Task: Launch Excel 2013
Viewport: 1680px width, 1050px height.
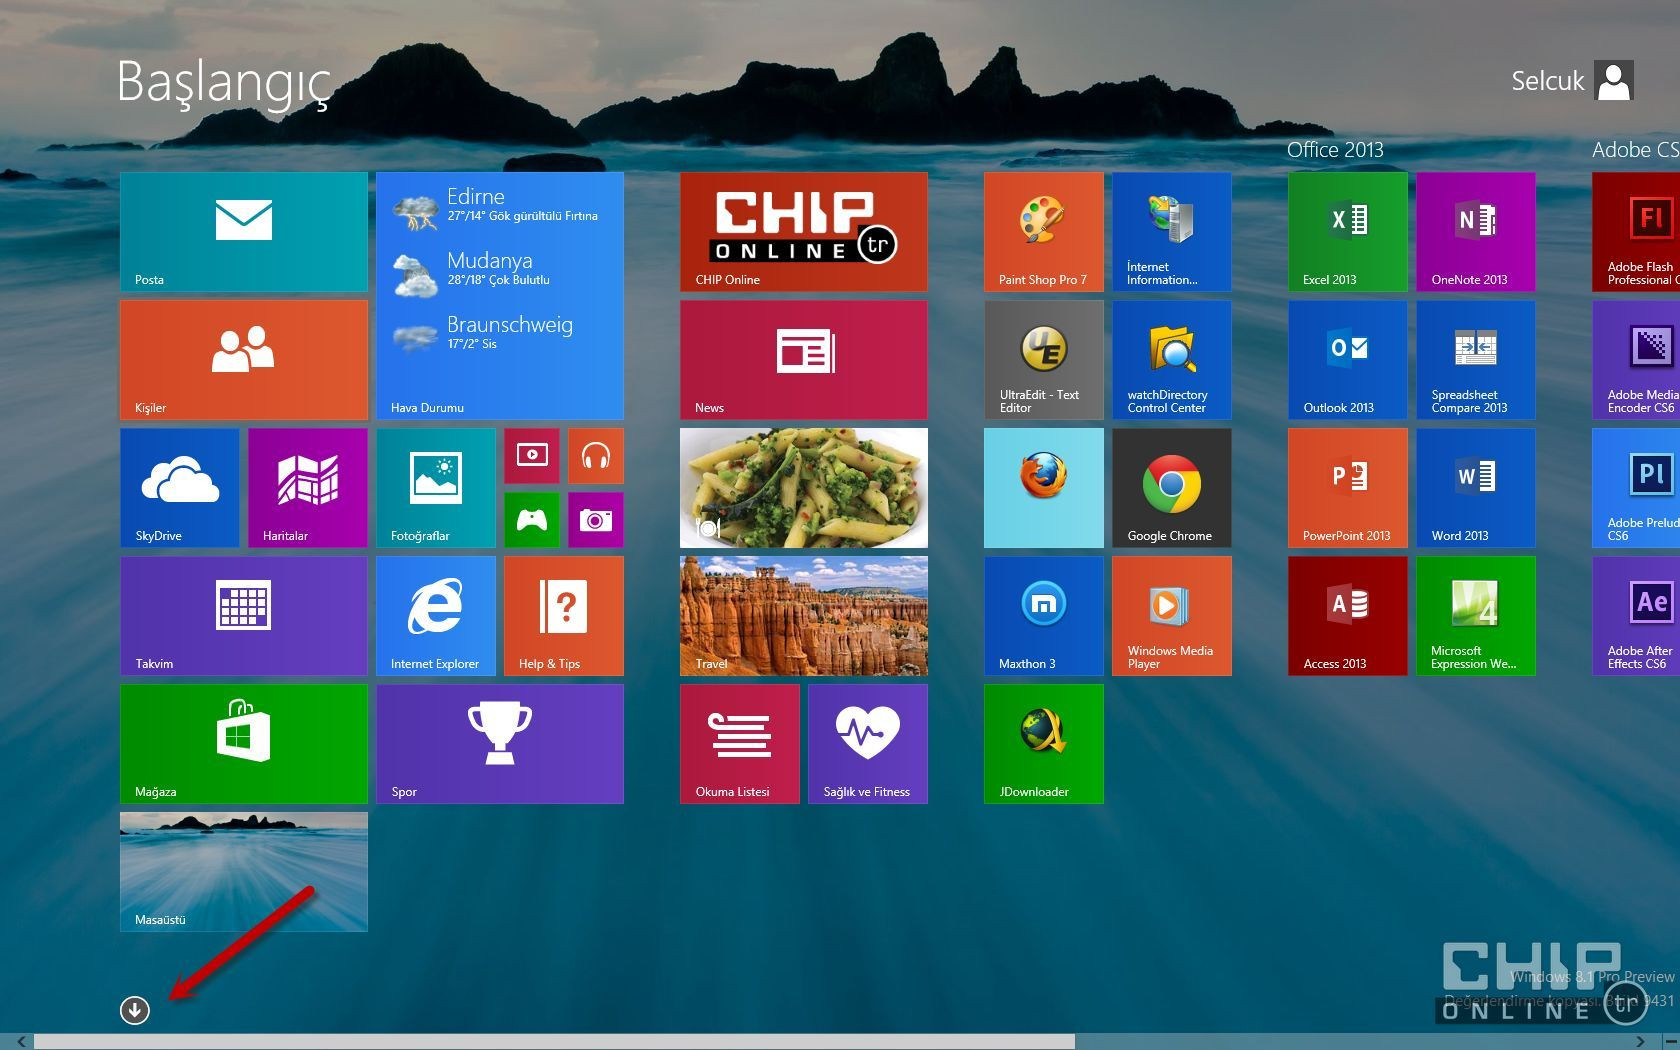Action: point(1348,232)
